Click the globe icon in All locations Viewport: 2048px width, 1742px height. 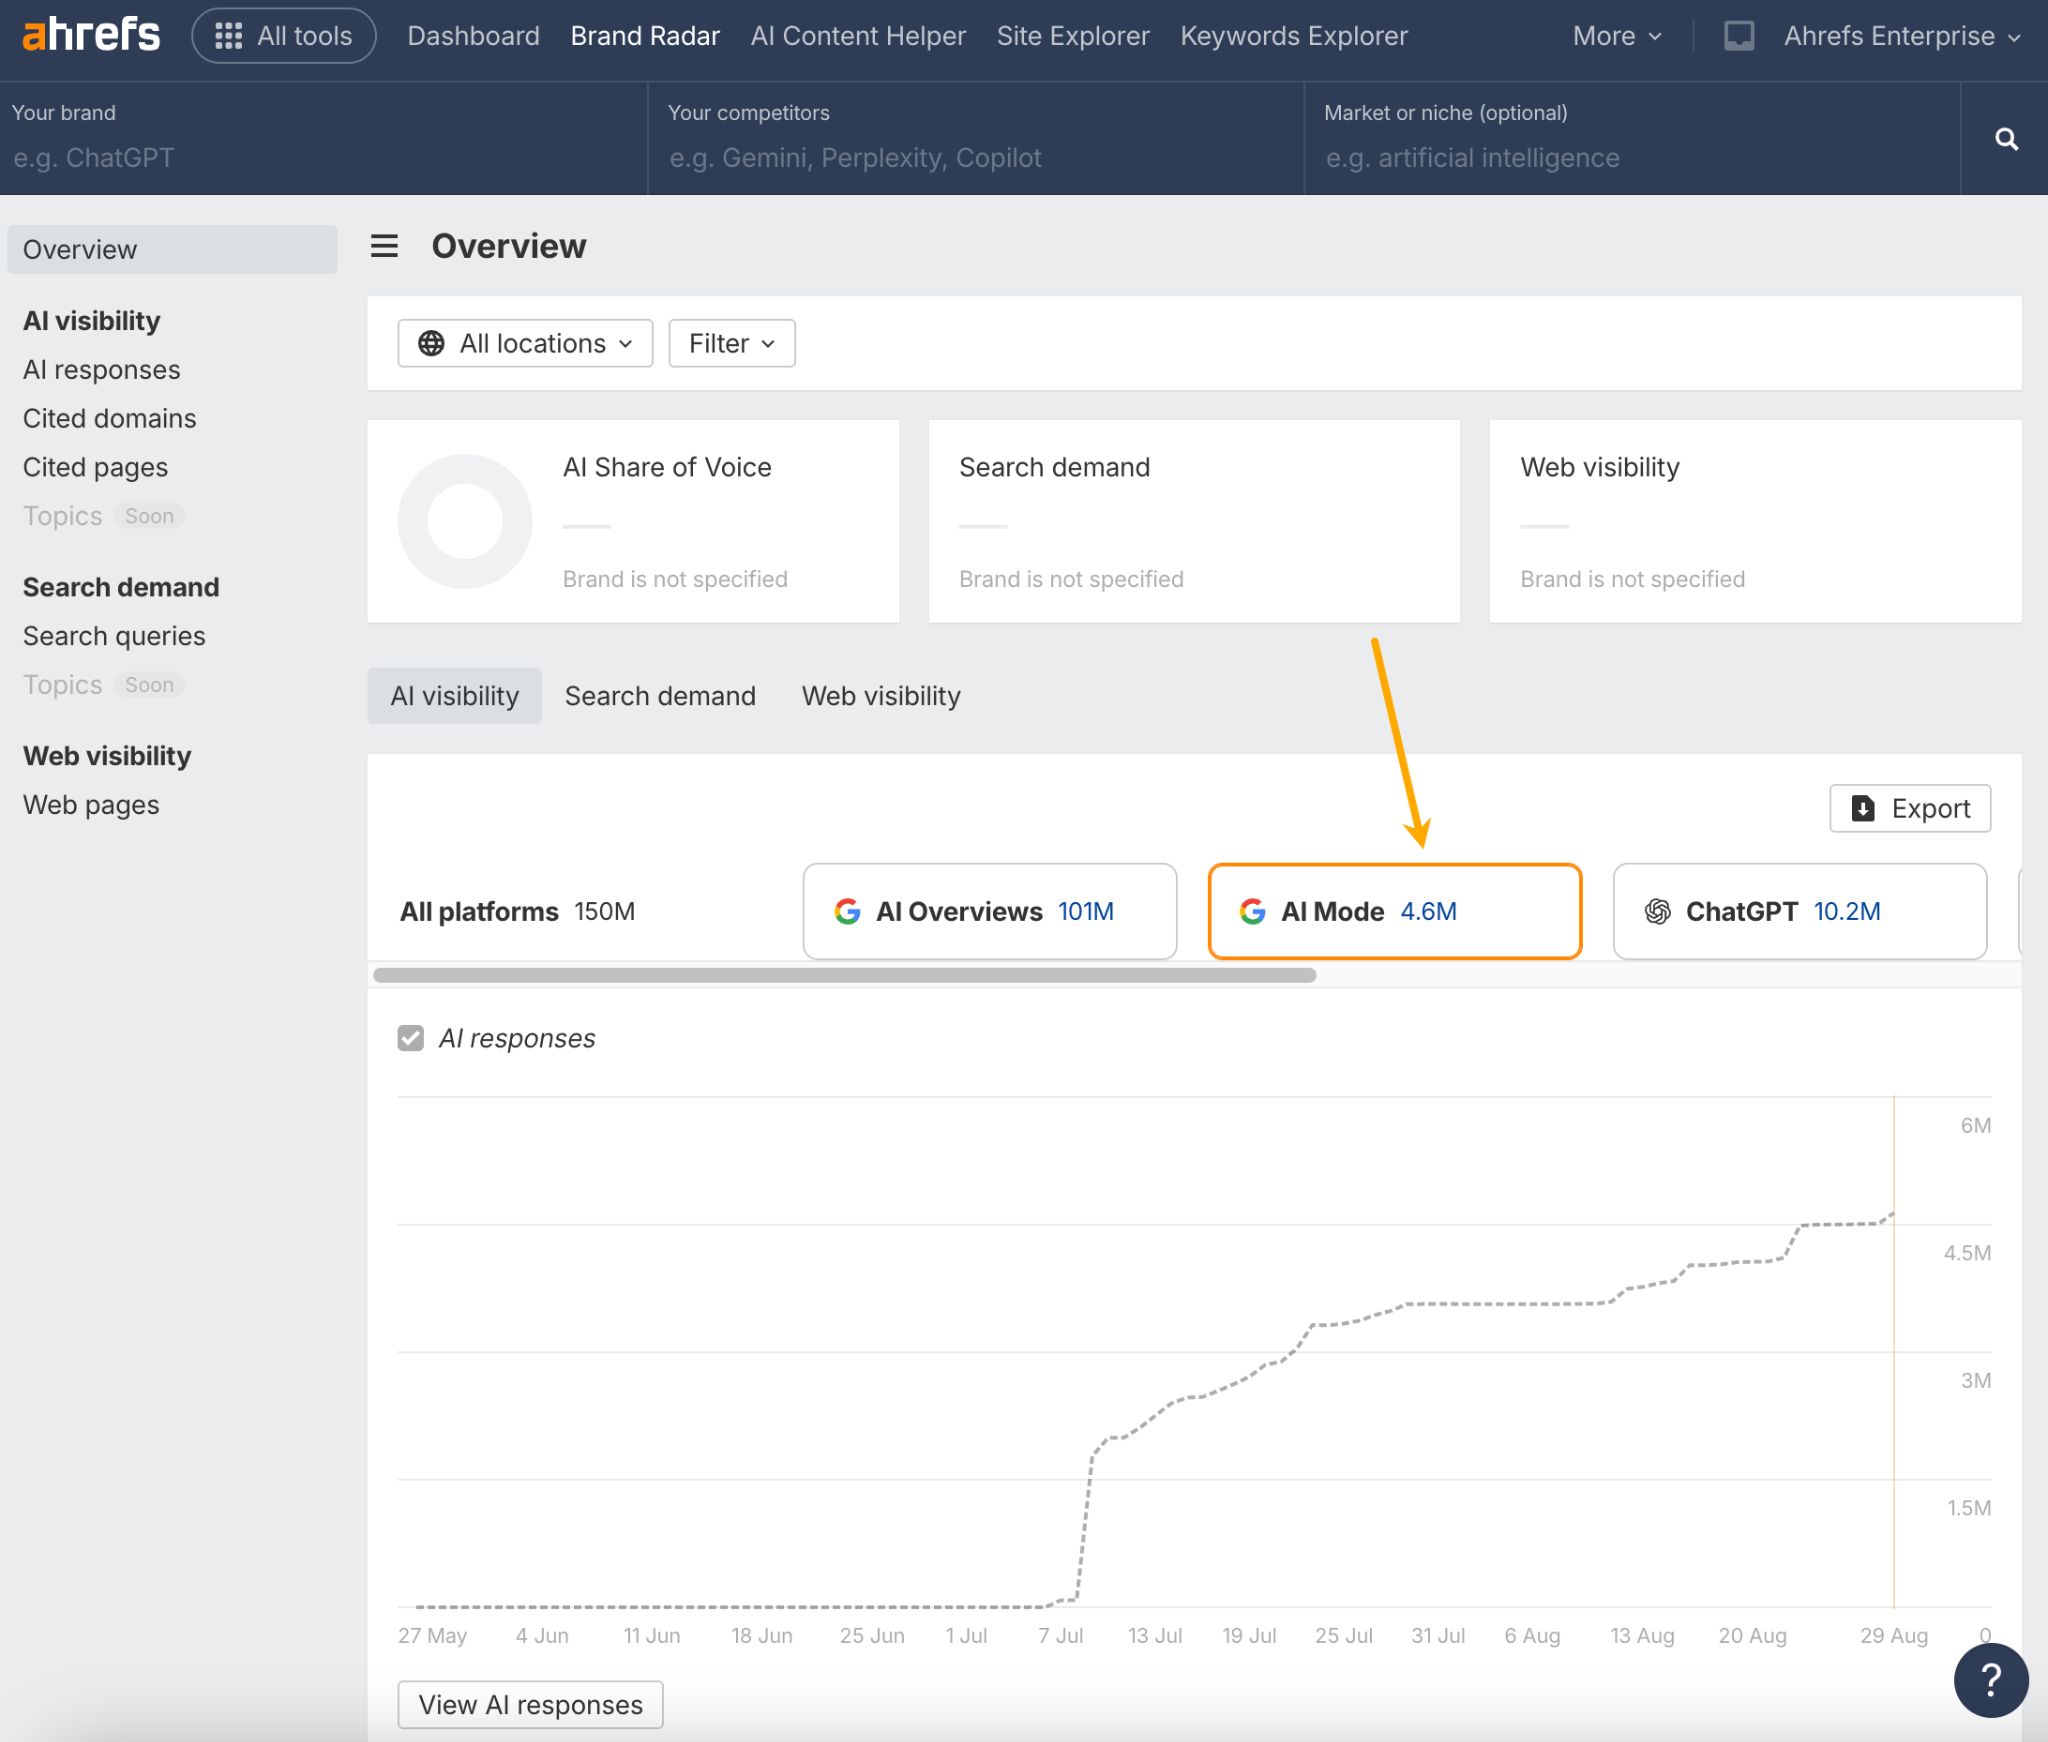click(x=430, y=343)
